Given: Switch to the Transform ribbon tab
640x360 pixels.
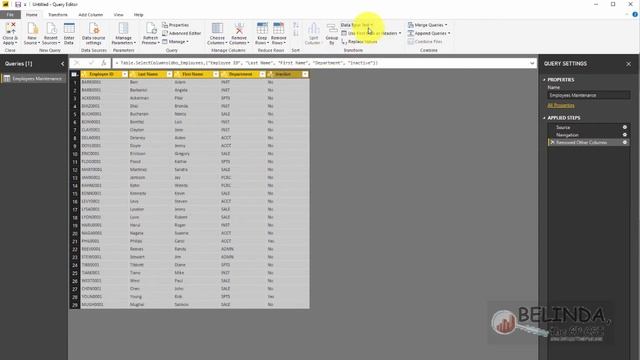Looking at the screenshot, I should [58, 15].
